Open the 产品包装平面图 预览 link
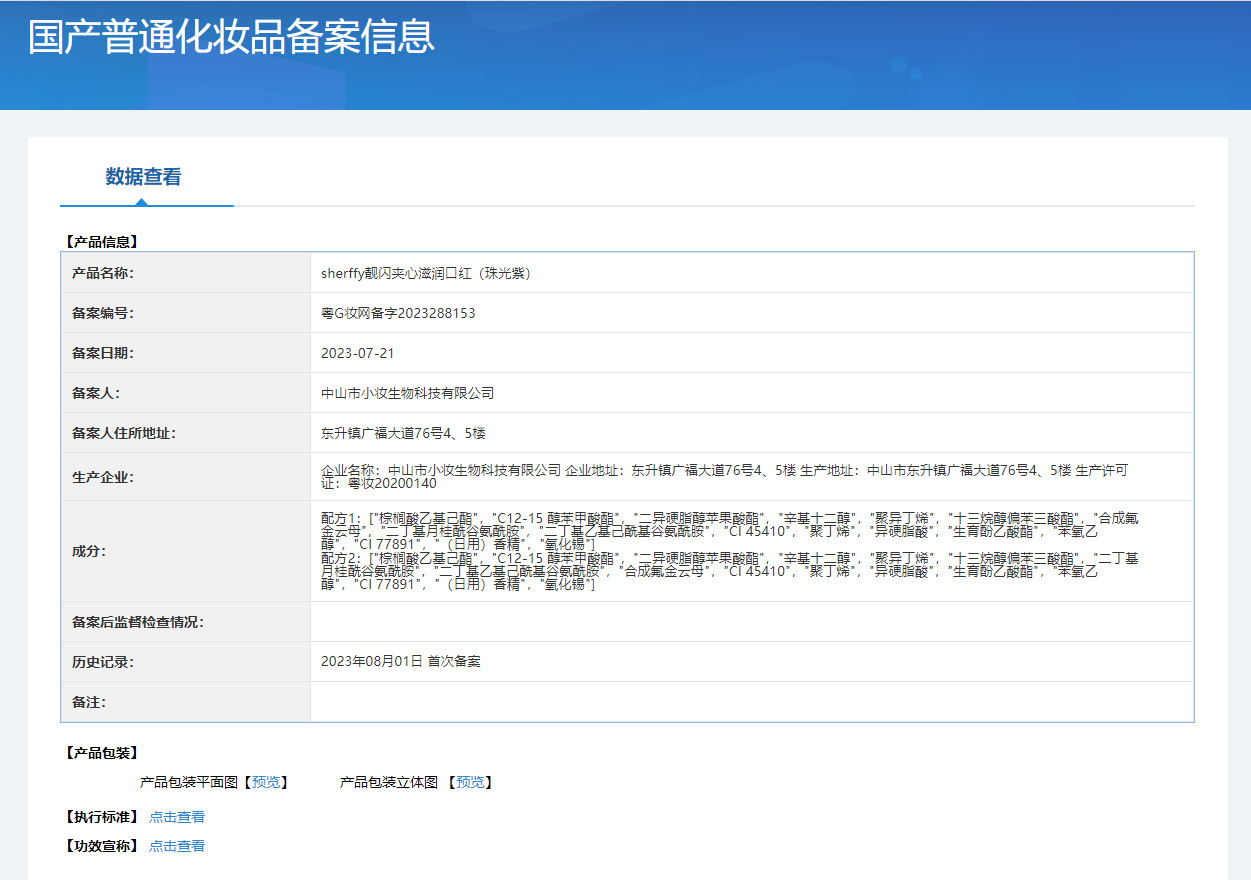Image resolution: width=1251 pixels, height=880 pixels. pos(264,782)
